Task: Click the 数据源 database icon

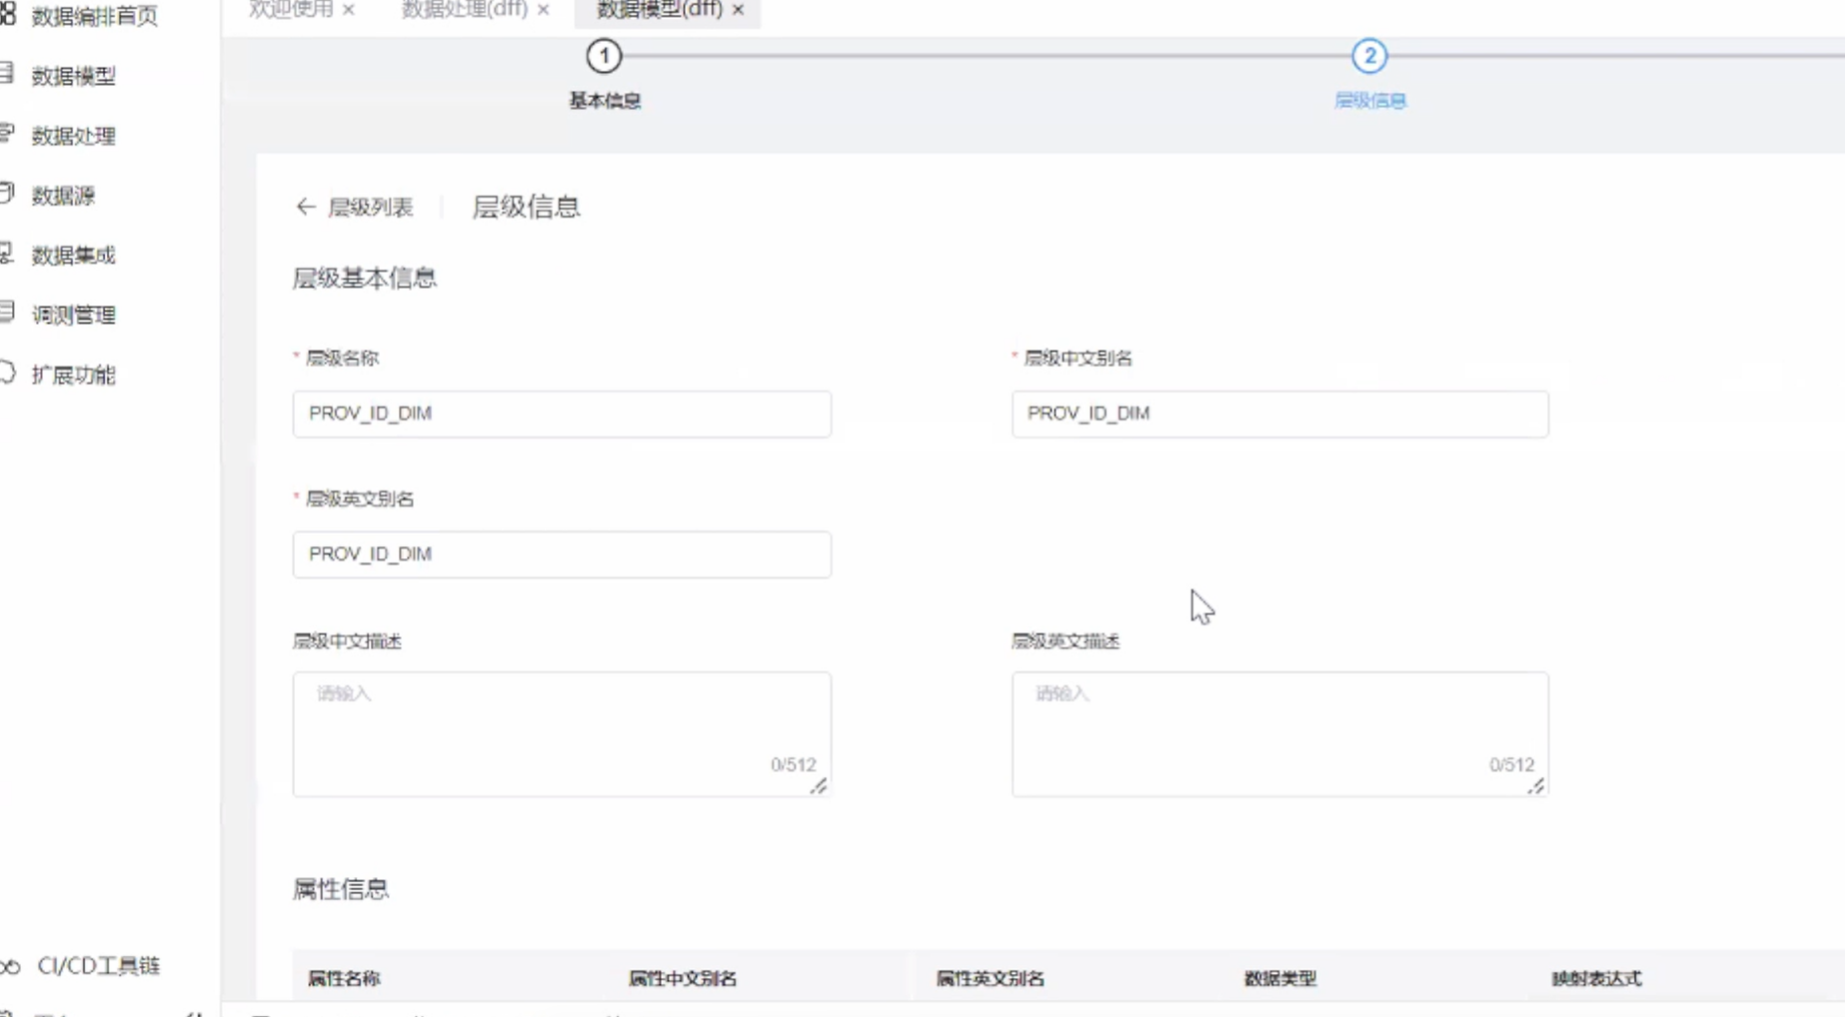Action: point(7,193)
